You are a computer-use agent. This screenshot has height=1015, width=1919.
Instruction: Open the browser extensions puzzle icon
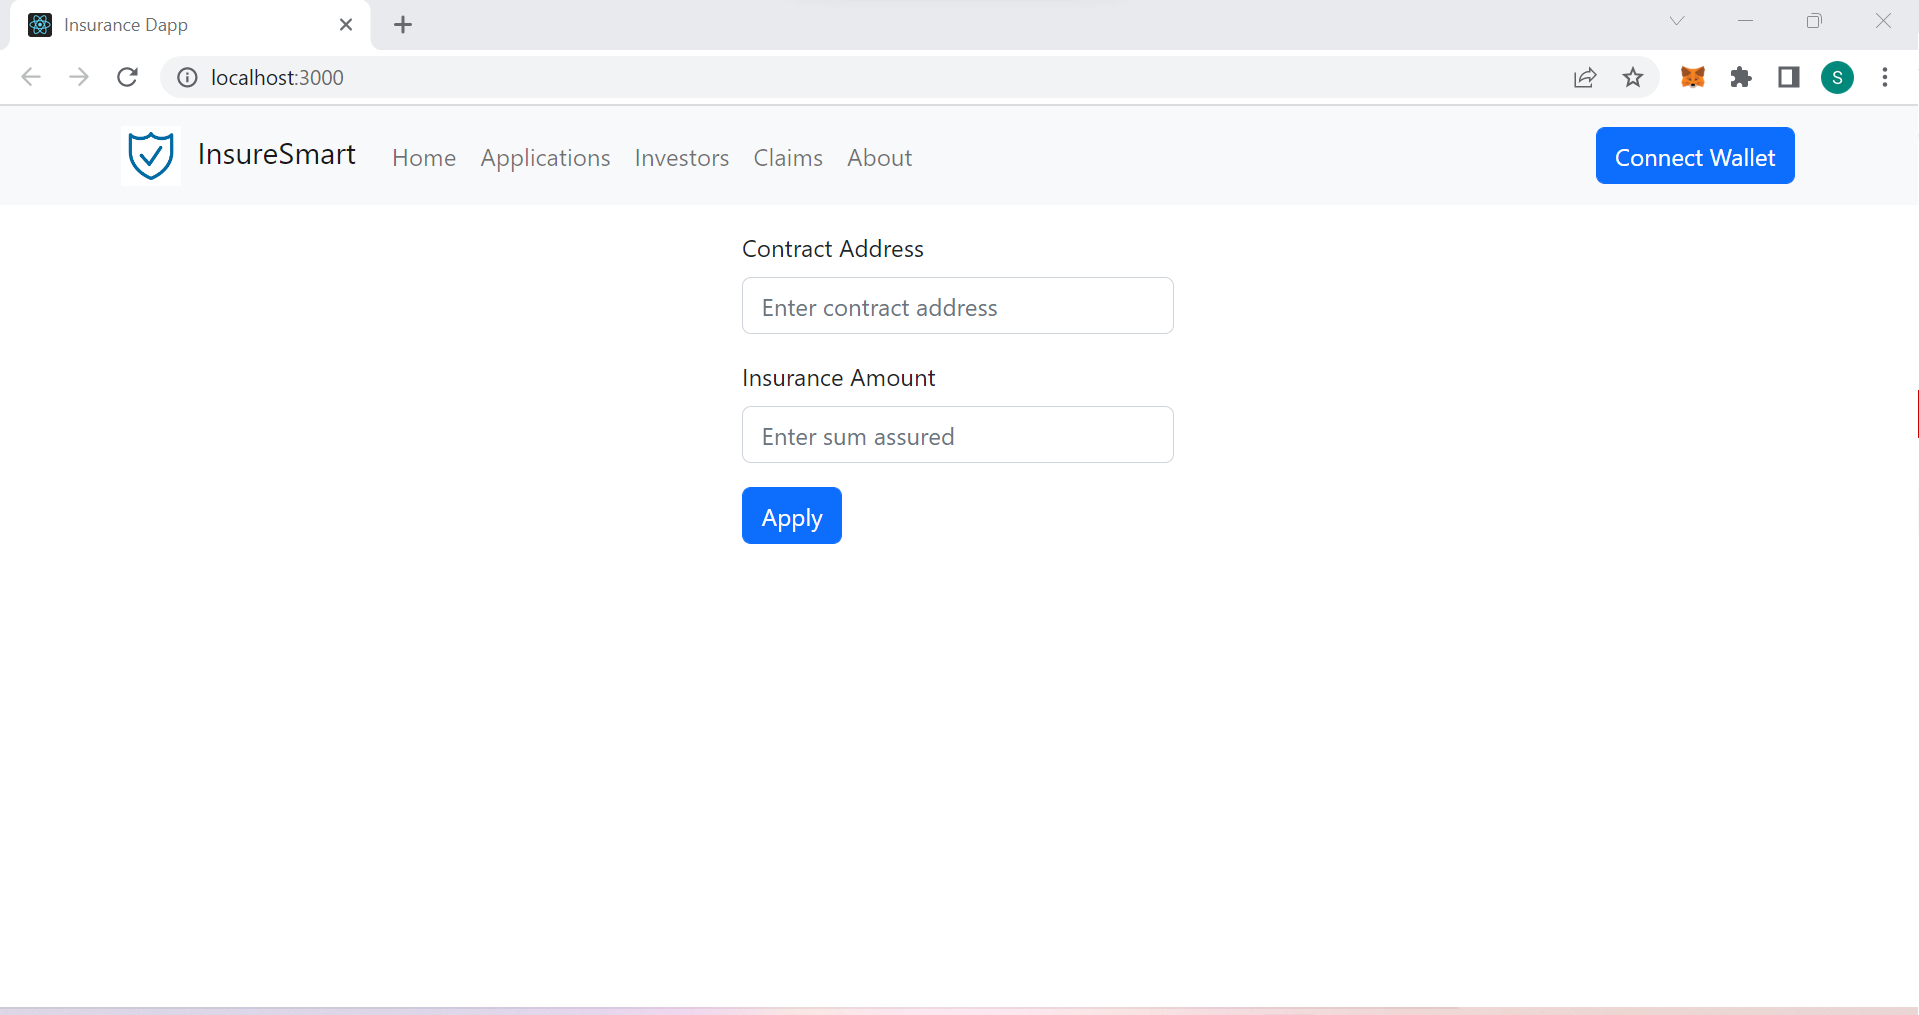tap(1741, 77)
